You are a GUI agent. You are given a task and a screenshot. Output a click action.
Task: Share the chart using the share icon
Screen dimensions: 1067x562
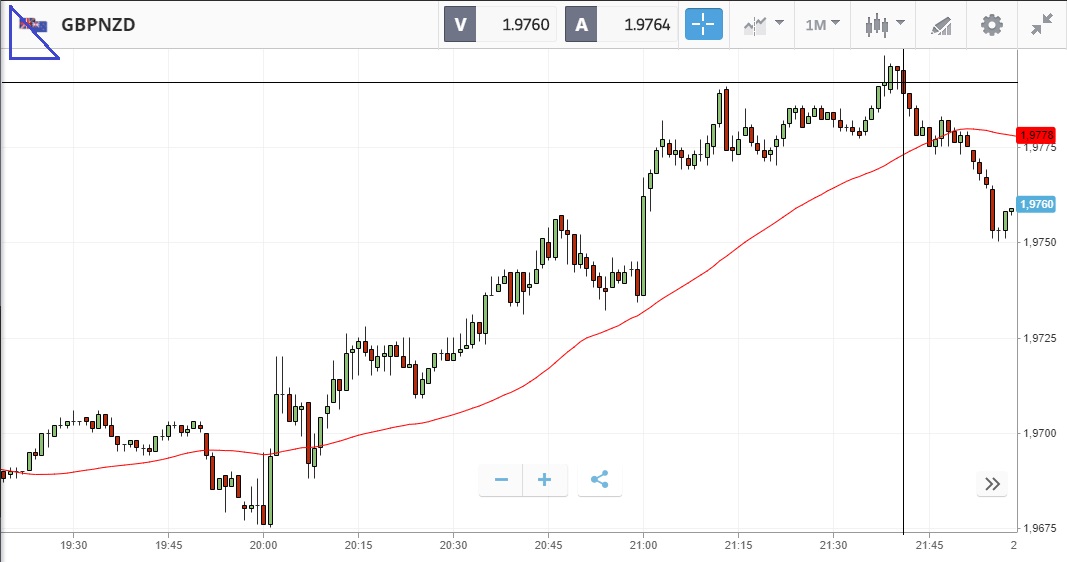[599, 480]
